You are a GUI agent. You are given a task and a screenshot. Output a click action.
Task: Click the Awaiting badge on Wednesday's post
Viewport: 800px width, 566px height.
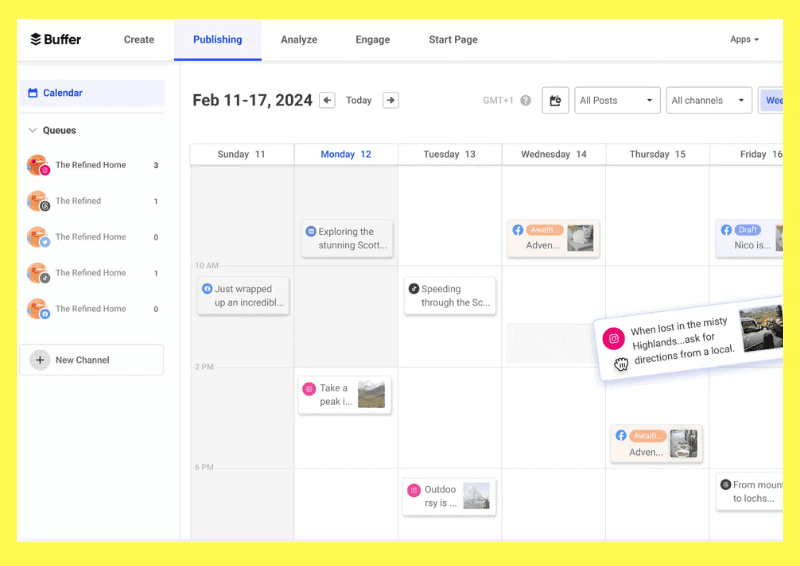pyautogui.click(x=544, y=230)
